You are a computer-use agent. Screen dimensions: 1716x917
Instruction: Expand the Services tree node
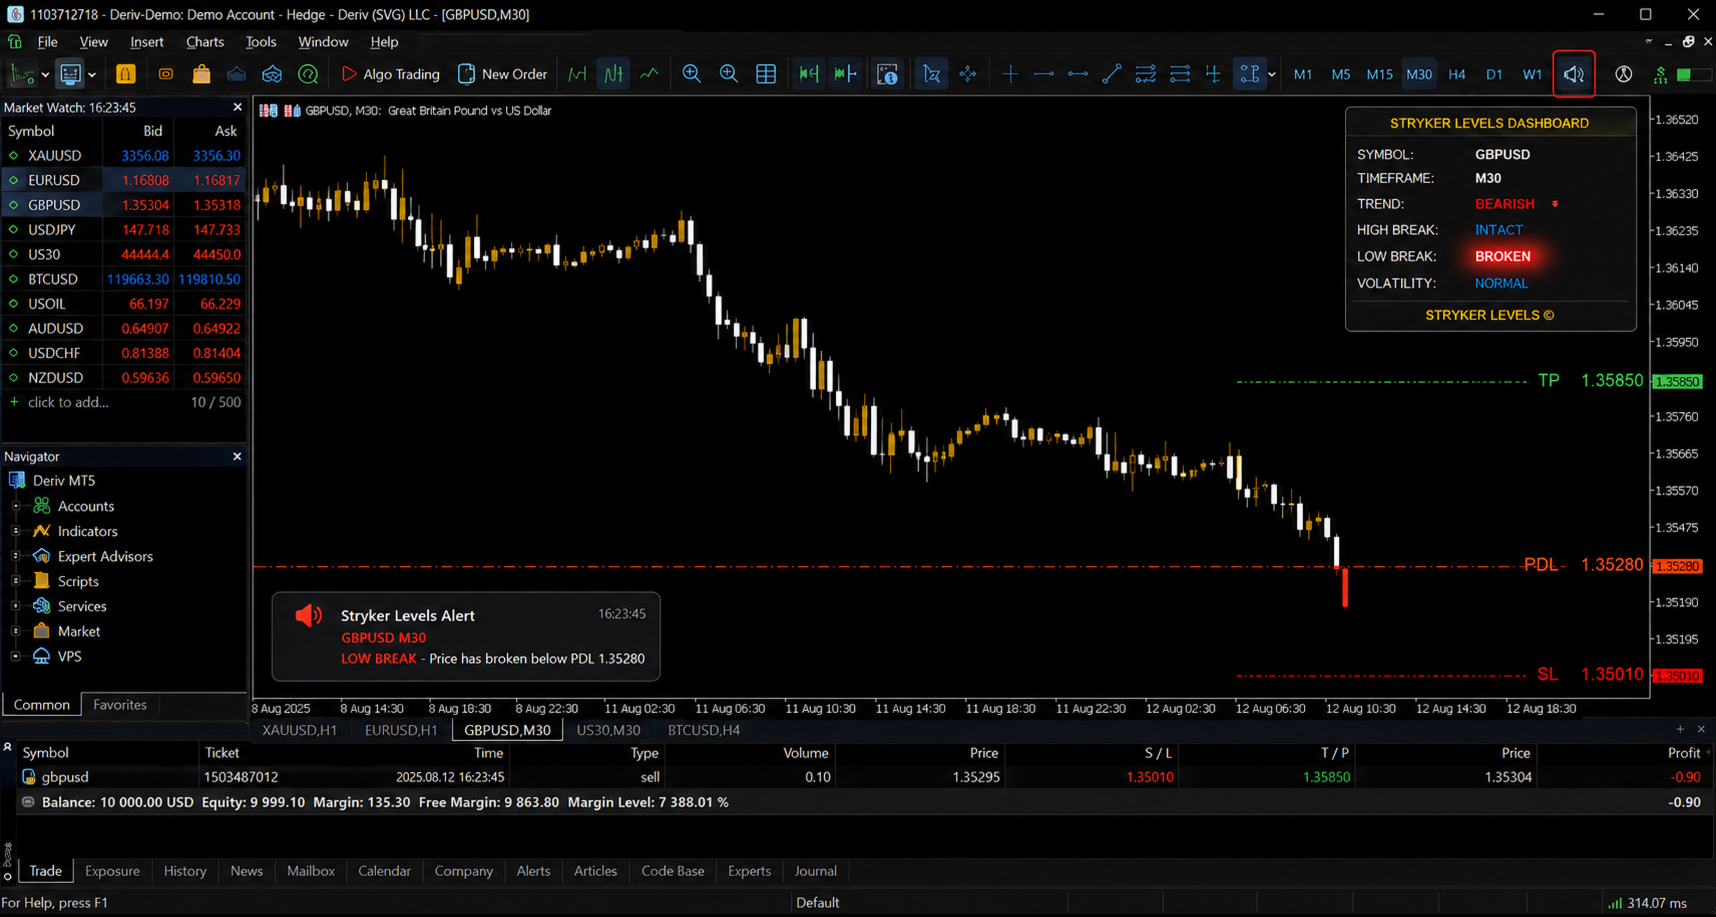coord(16,606)
